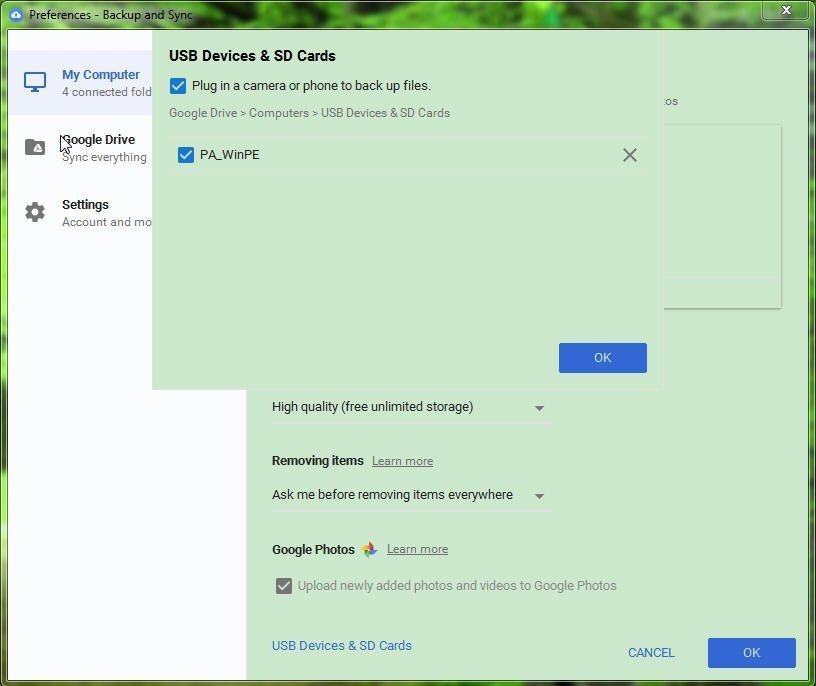Toggle Plug in a camera or phone checkbox
This screenshot has width=816, height=686.
click(x=178, y=86)
